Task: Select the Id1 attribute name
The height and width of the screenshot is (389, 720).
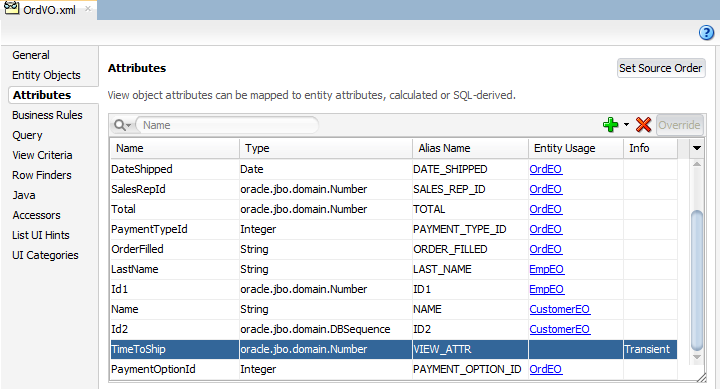Action: [x=119, y=289]
